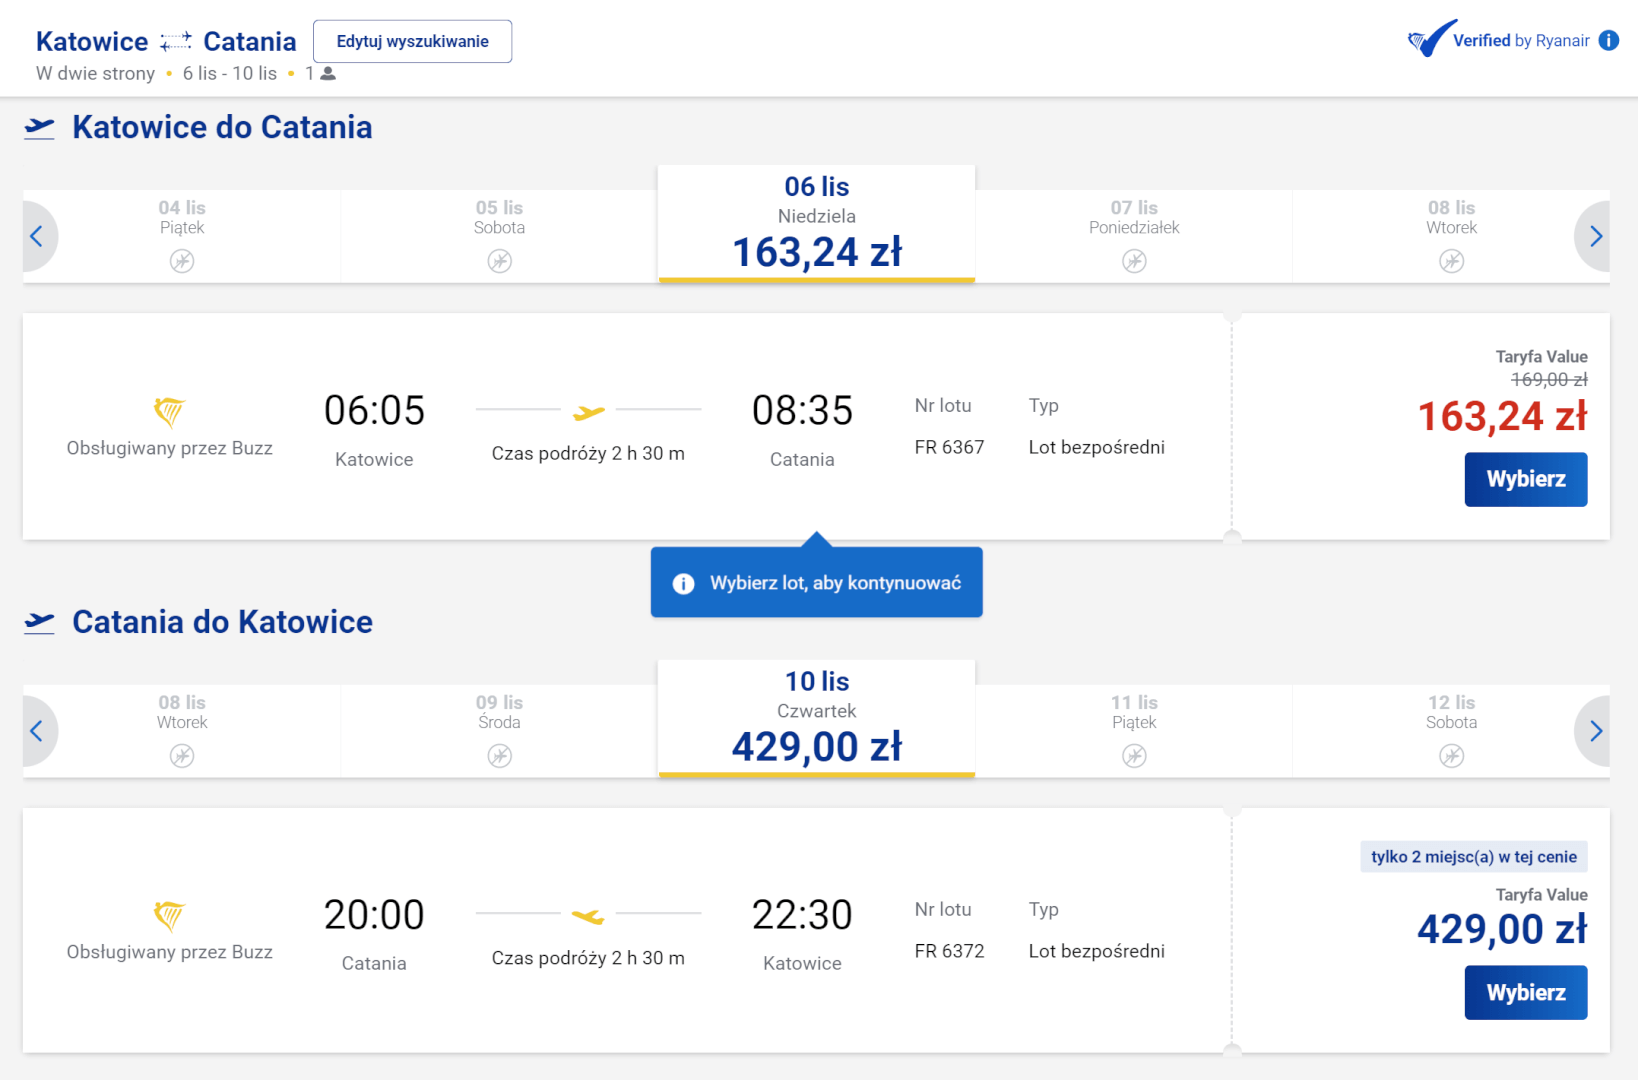The width and height of the screenshot is (1638, 1080).
Task: Click the 'tylko 2 miejsc(a) w tej cenie' badge
Action: (x=1474, y=857)
